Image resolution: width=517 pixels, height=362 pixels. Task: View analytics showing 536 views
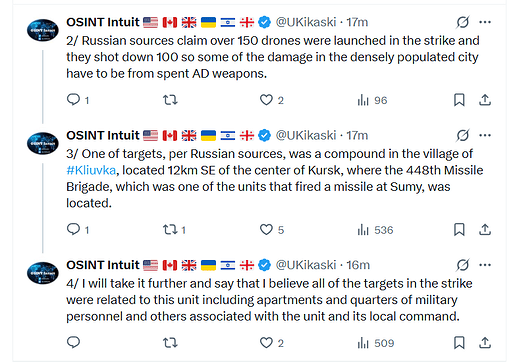point(375,230)
